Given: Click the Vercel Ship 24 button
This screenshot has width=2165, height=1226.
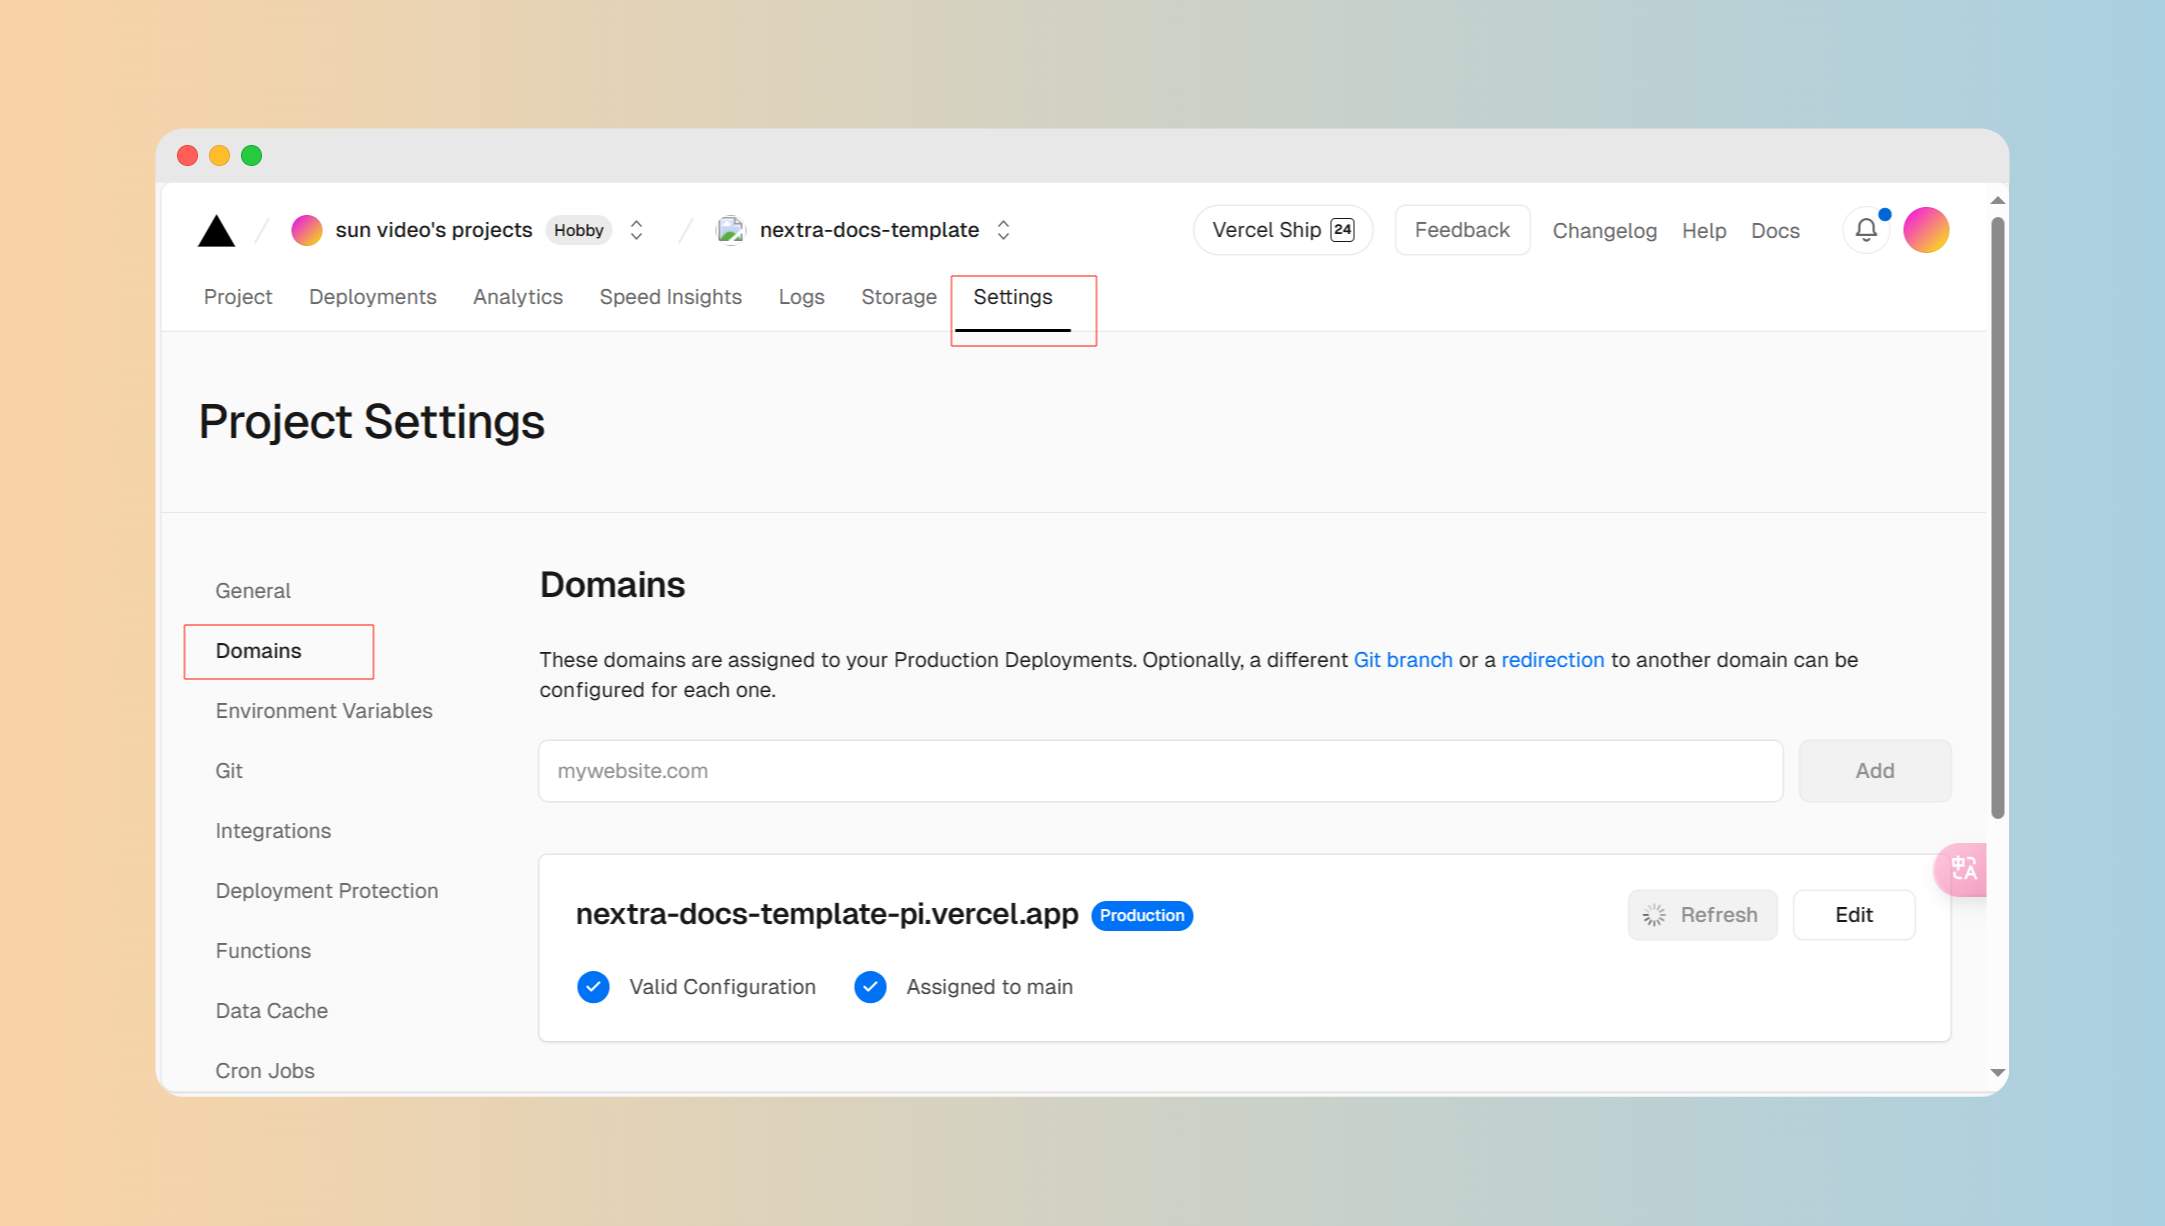Looking at the screenshot, I should 1283,230.
